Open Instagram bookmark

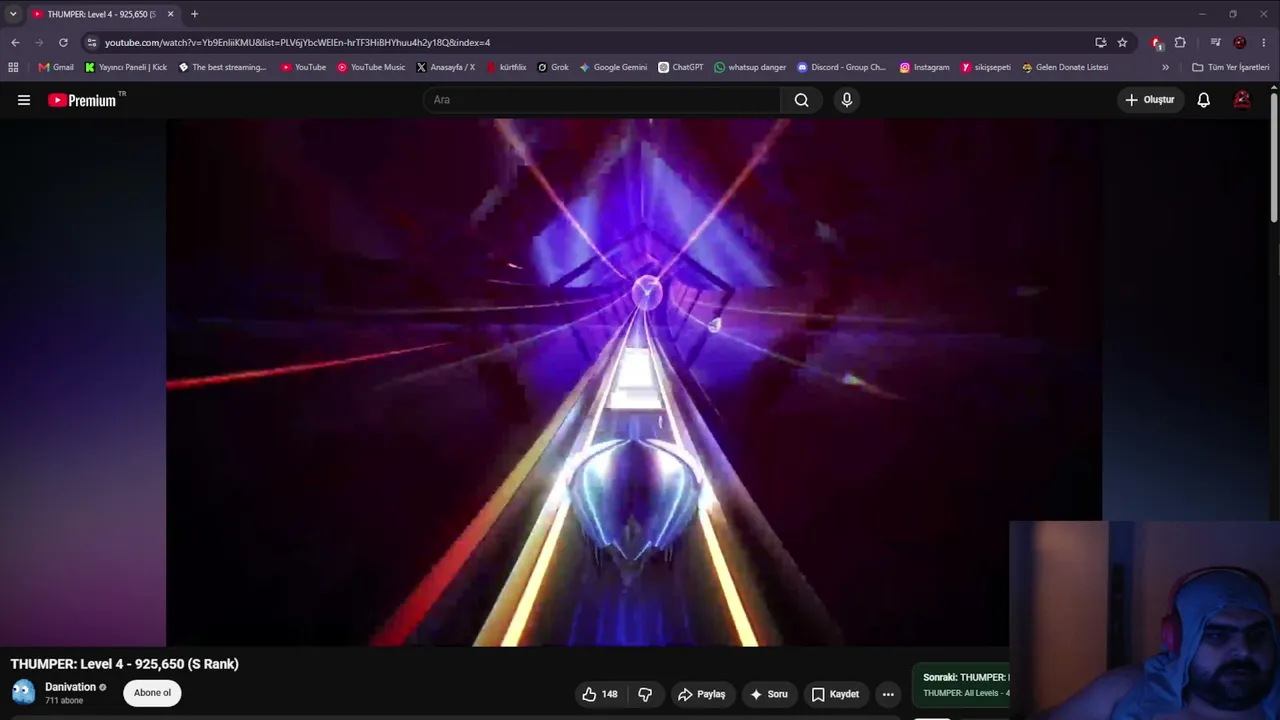pyautogui.click(x=924, y=67)
